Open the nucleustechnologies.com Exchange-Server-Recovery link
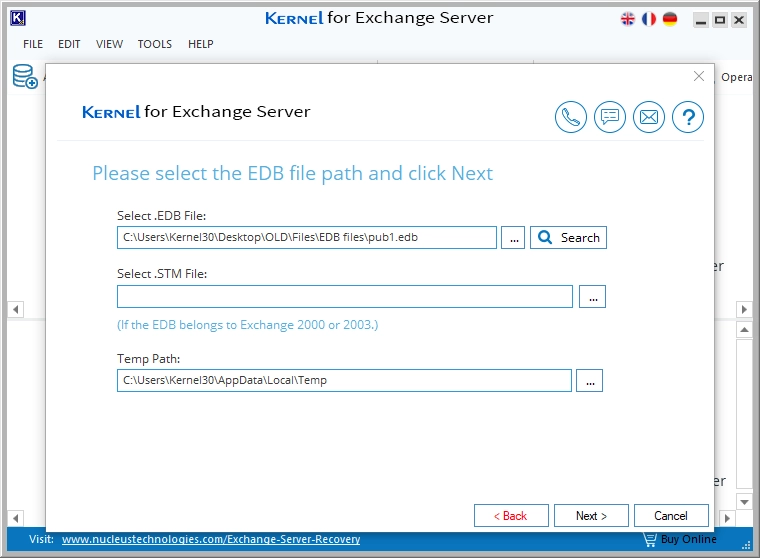This screenshot has height=558, width=760. (211, 539)
